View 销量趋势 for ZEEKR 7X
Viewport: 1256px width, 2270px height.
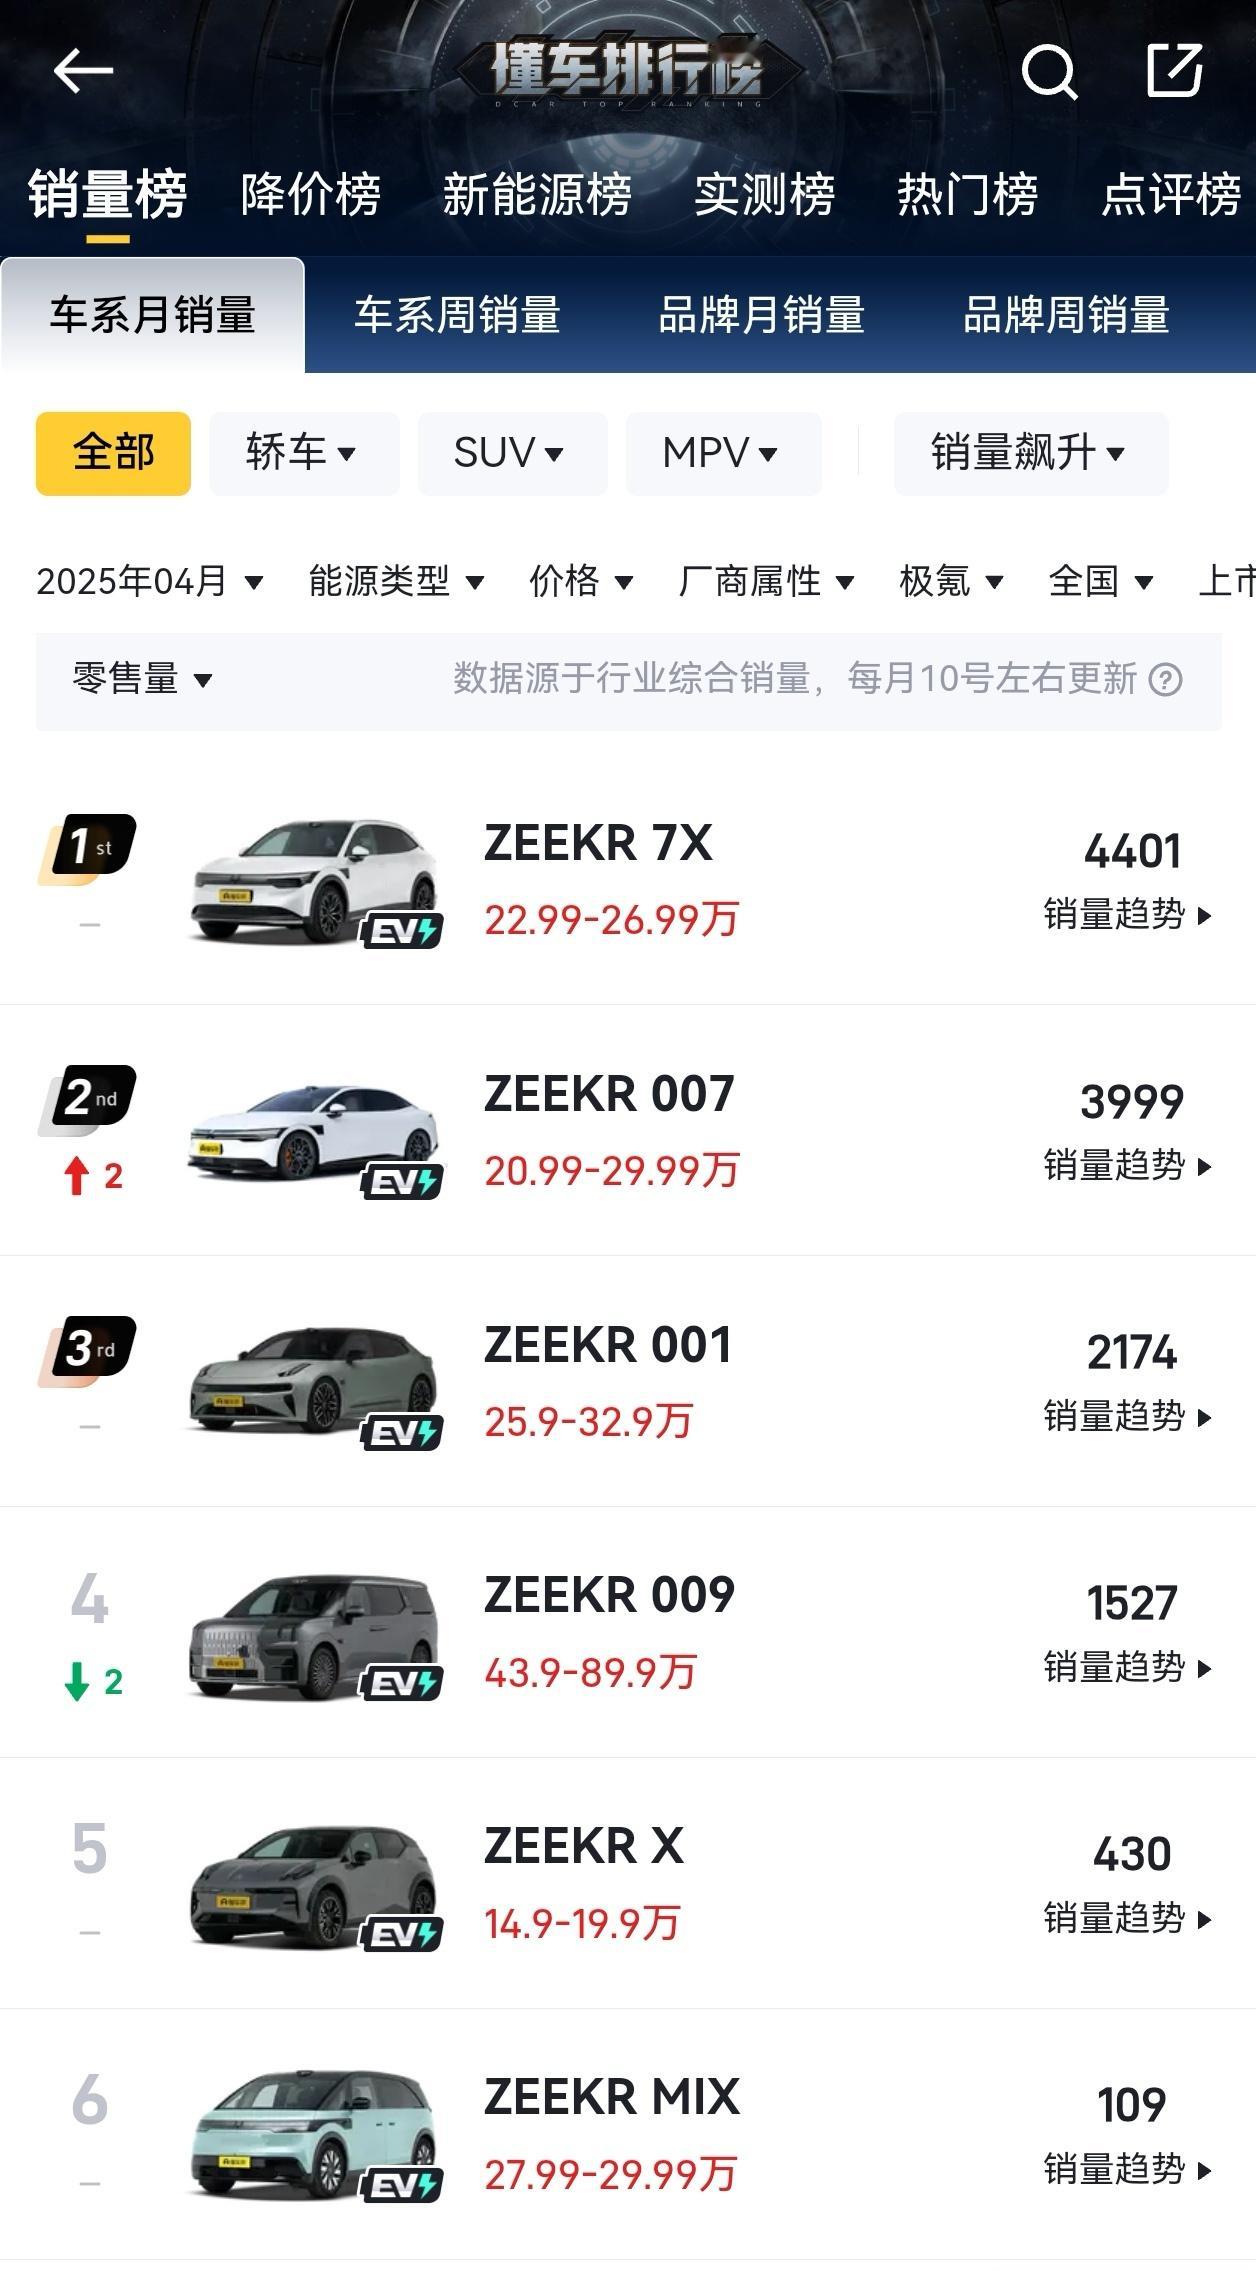coord(1128,914)
